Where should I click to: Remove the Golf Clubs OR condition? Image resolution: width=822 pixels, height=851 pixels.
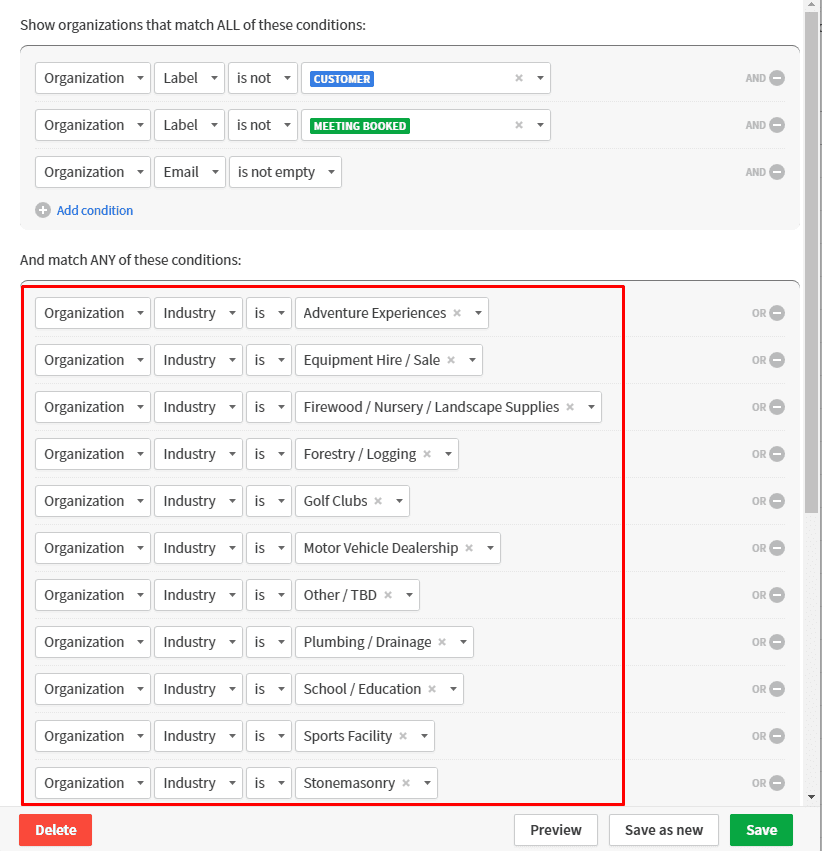pyautogui.click(x=777, y=501)
